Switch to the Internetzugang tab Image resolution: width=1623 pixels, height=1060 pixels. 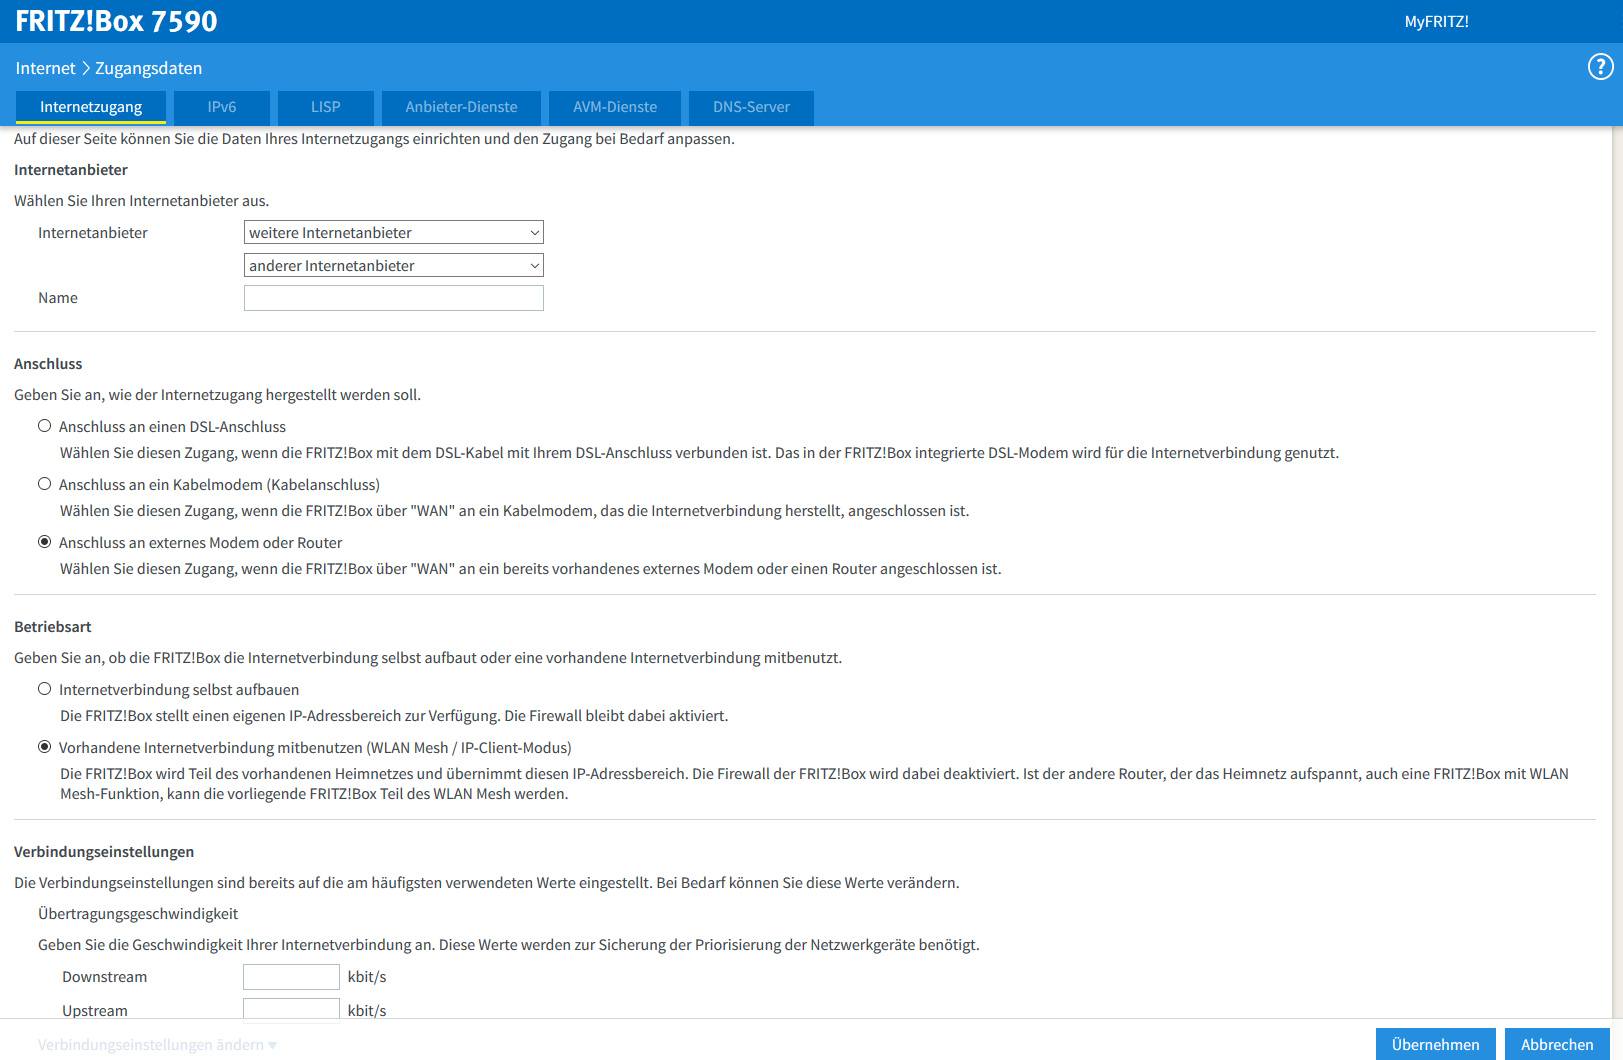tap(91, 107)
